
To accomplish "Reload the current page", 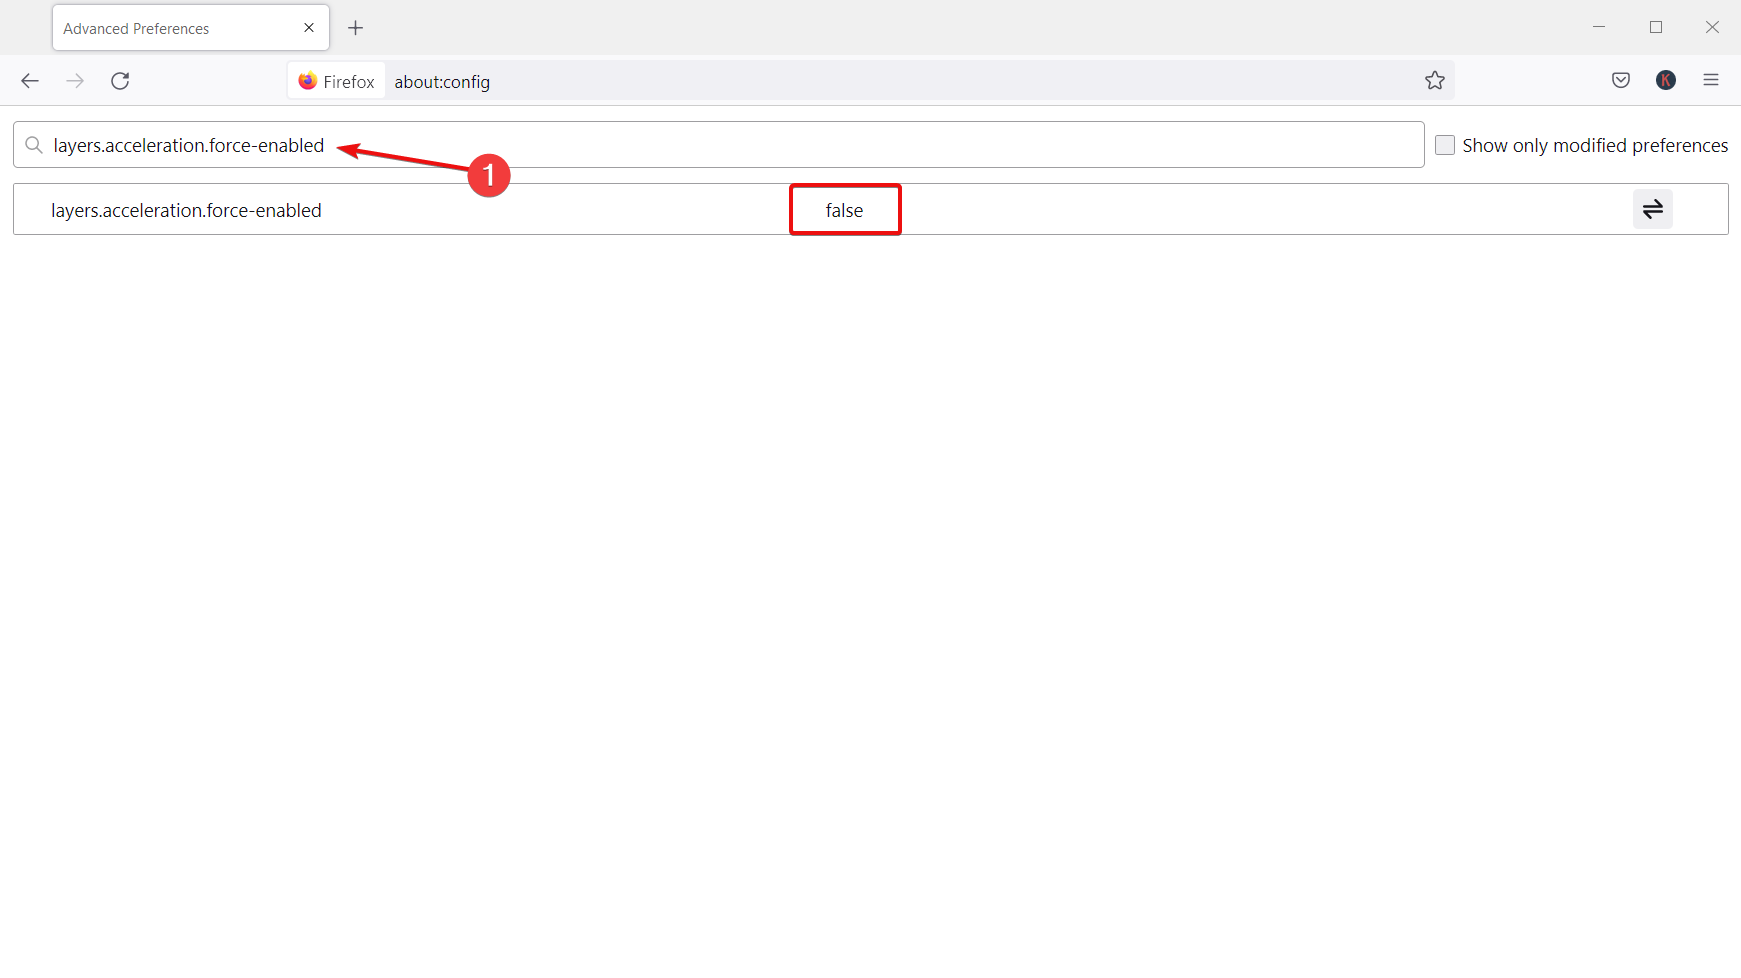I will [x=120, y=81].
